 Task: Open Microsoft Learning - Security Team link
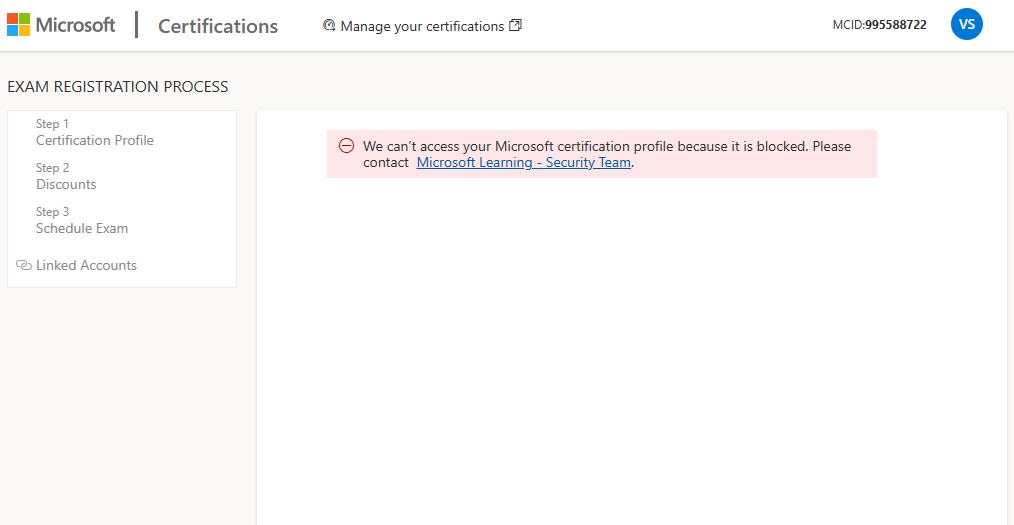(524, 163)
